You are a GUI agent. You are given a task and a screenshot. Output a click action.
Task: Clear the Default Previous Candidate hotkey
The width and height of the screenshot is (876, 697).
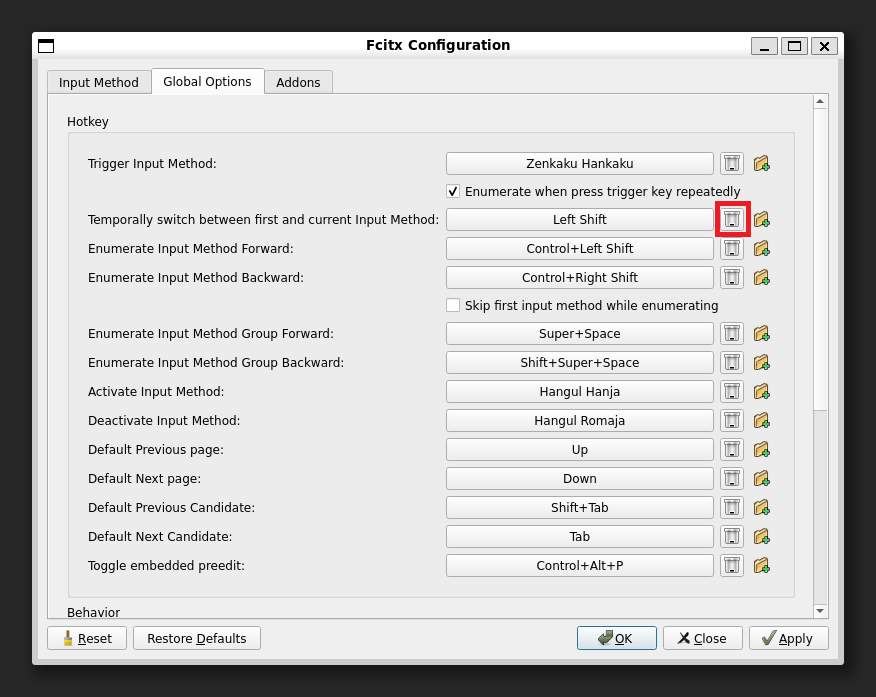731,508
